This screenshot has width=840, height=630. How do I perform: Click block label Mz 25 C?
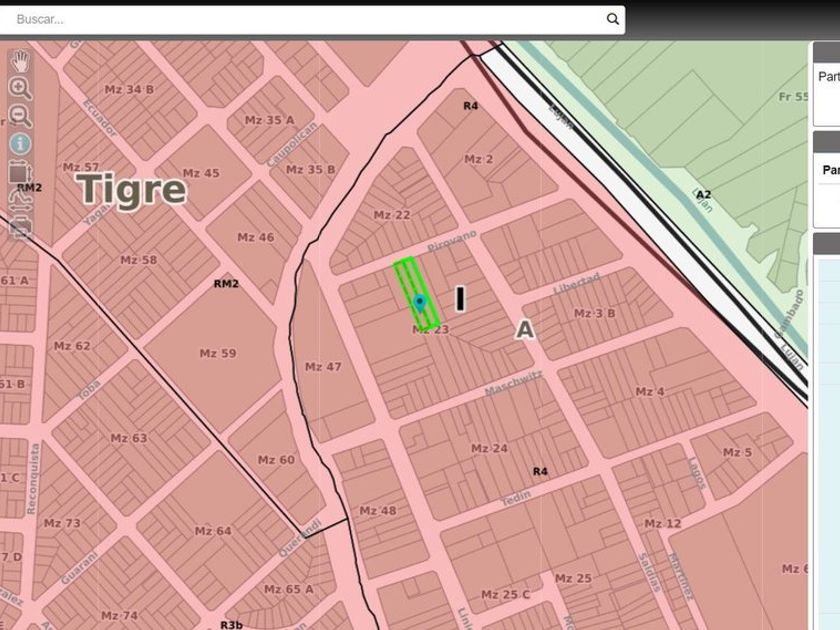(x=506, y=595)
